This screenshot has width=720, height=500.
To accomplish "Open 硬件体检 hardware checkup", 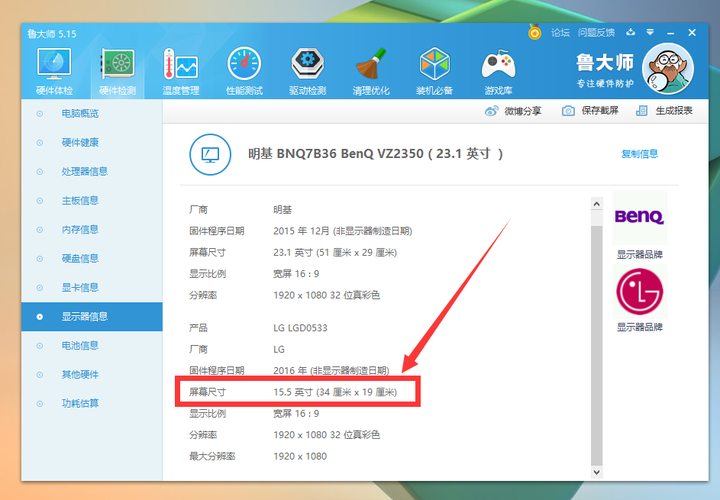I will coord(54,71).
